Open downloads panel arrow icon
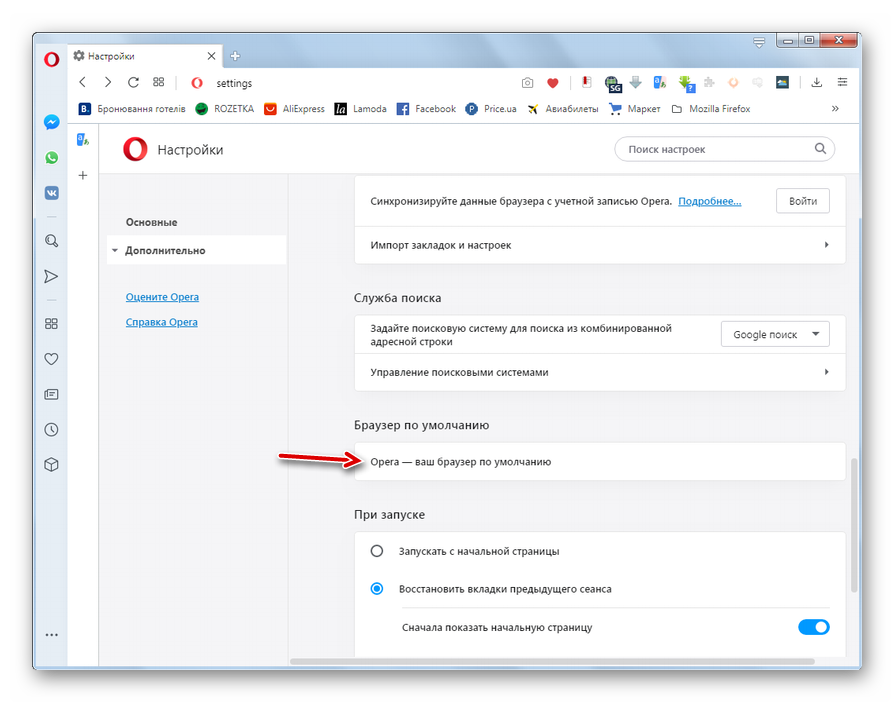The height and width of the screenshot is (703, 895). [817, 83]
